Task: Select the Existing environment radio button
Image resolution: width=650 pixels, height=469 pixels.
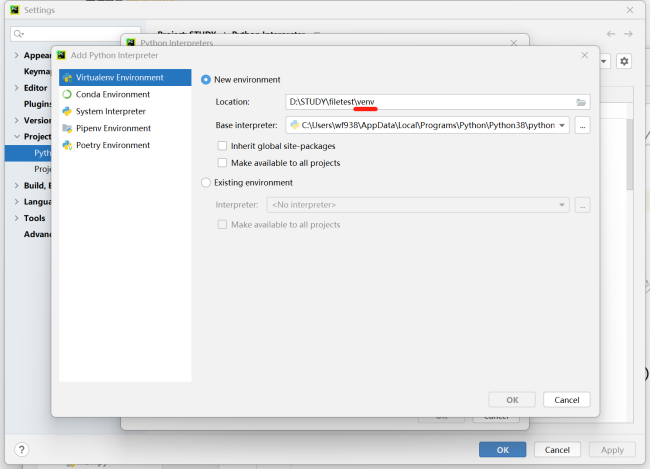Action: [206, 183]
